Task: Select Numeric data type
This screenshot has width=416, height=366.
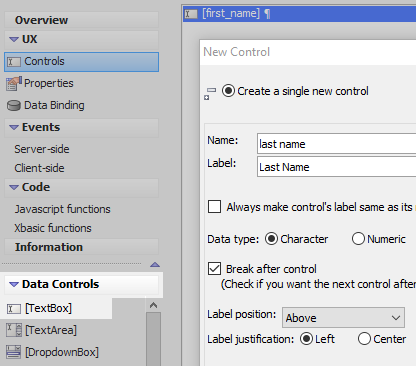Action: (x=358, y=239)
